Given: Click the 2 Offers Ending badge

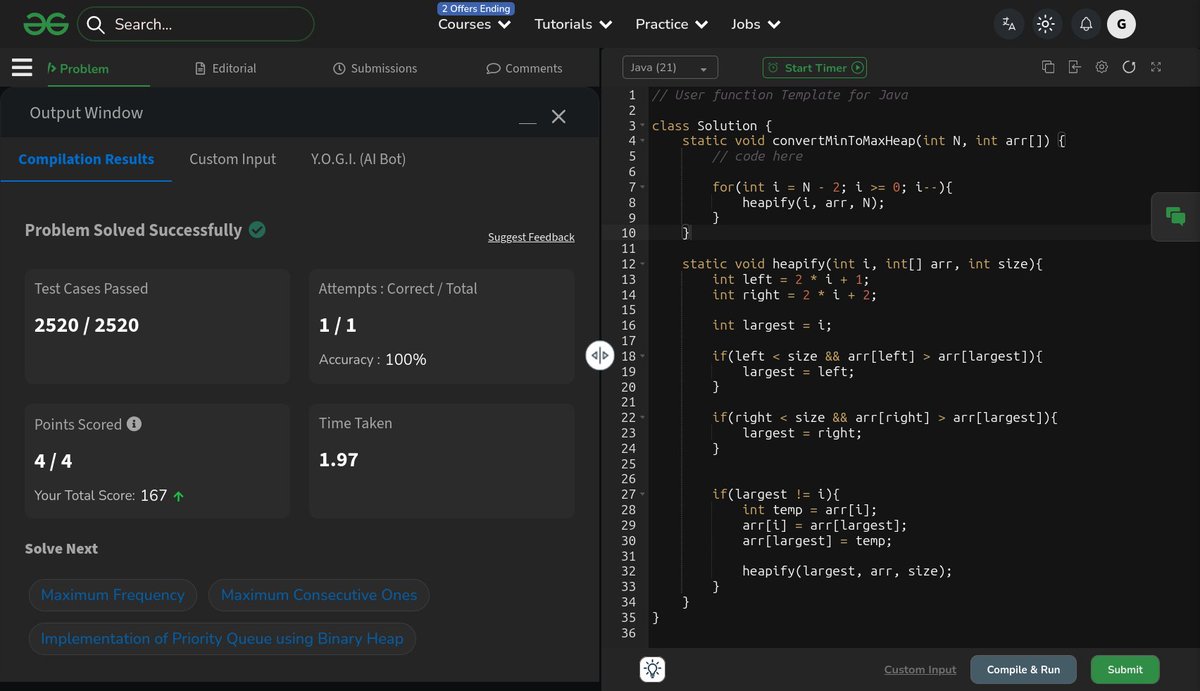Looking at the screenshot, I should pos(476,8).
